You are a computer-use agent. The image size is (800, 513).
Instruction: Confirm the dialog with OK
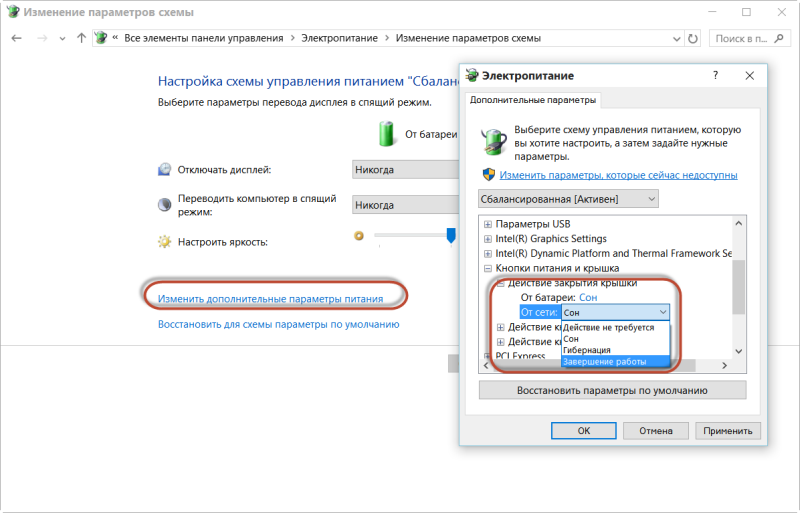click(x=584, y=431)
